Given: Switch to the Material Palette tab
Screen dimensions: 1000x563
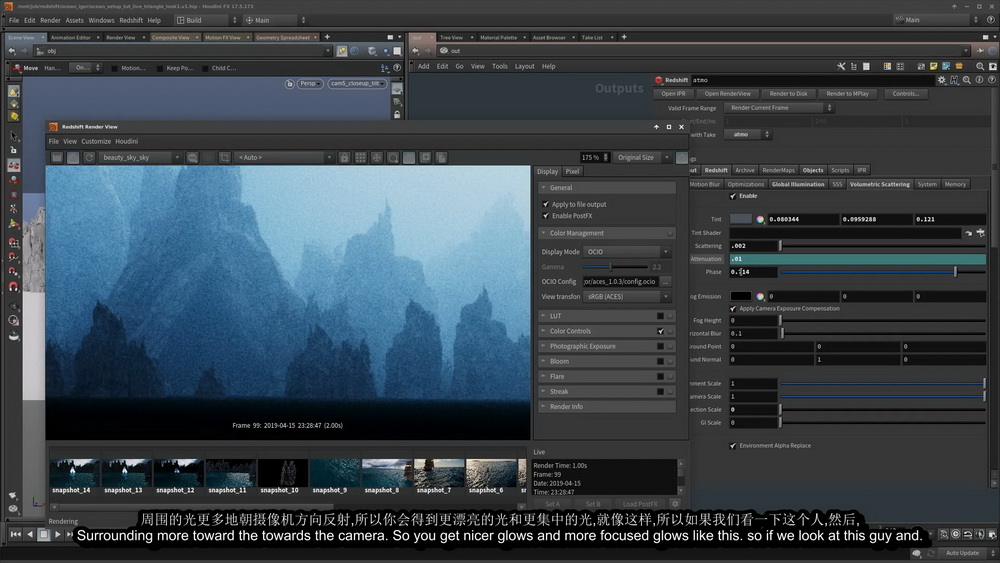Looking at the screenshot, I should point(498,38).
